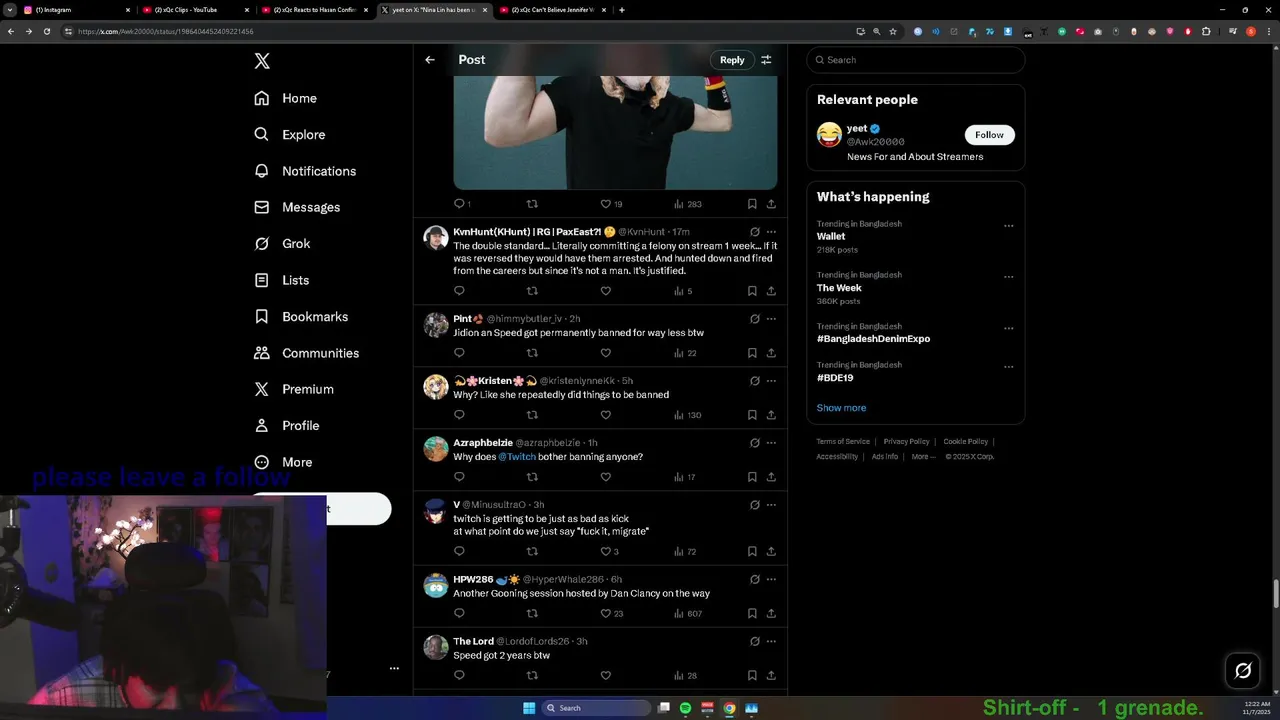
Task: Open Premium in the sidebar
Action: click(x=294, y=389)
